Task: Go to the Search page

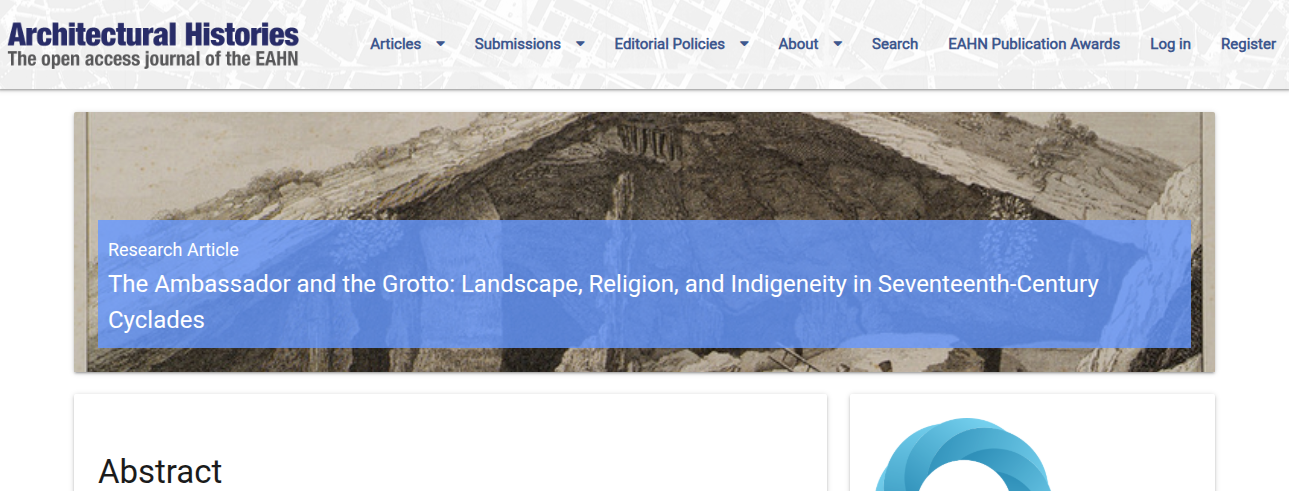Action: pos(894,44)
